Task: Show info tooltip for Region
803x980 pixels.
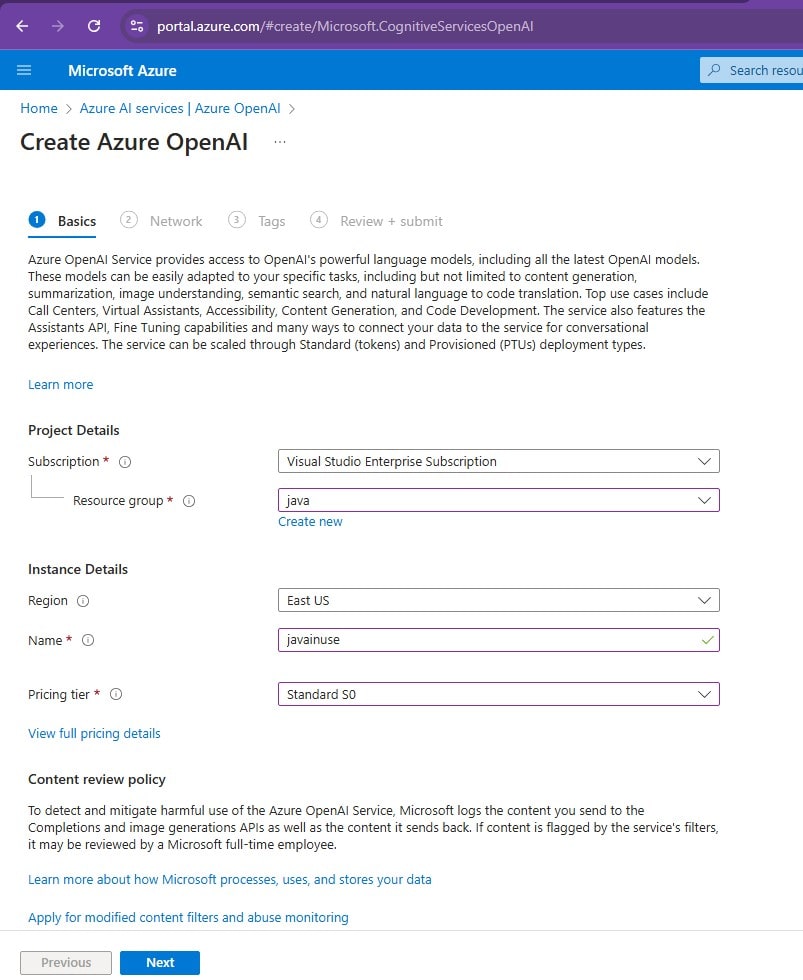Action: [82, 601]
